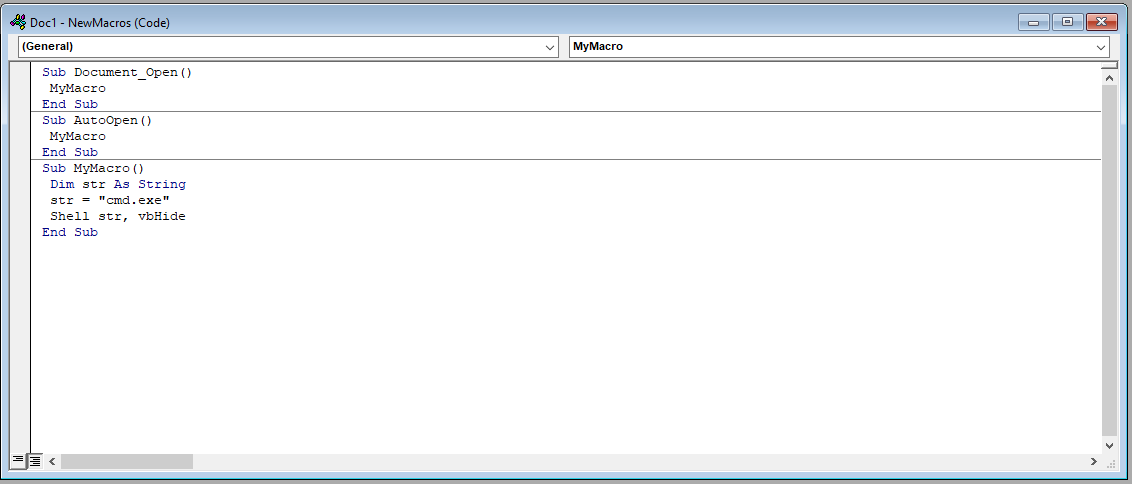This screenshot has height=484, width=1132.
Task: Click the horizontal scrollbar thumb
Action: point(126,461)
